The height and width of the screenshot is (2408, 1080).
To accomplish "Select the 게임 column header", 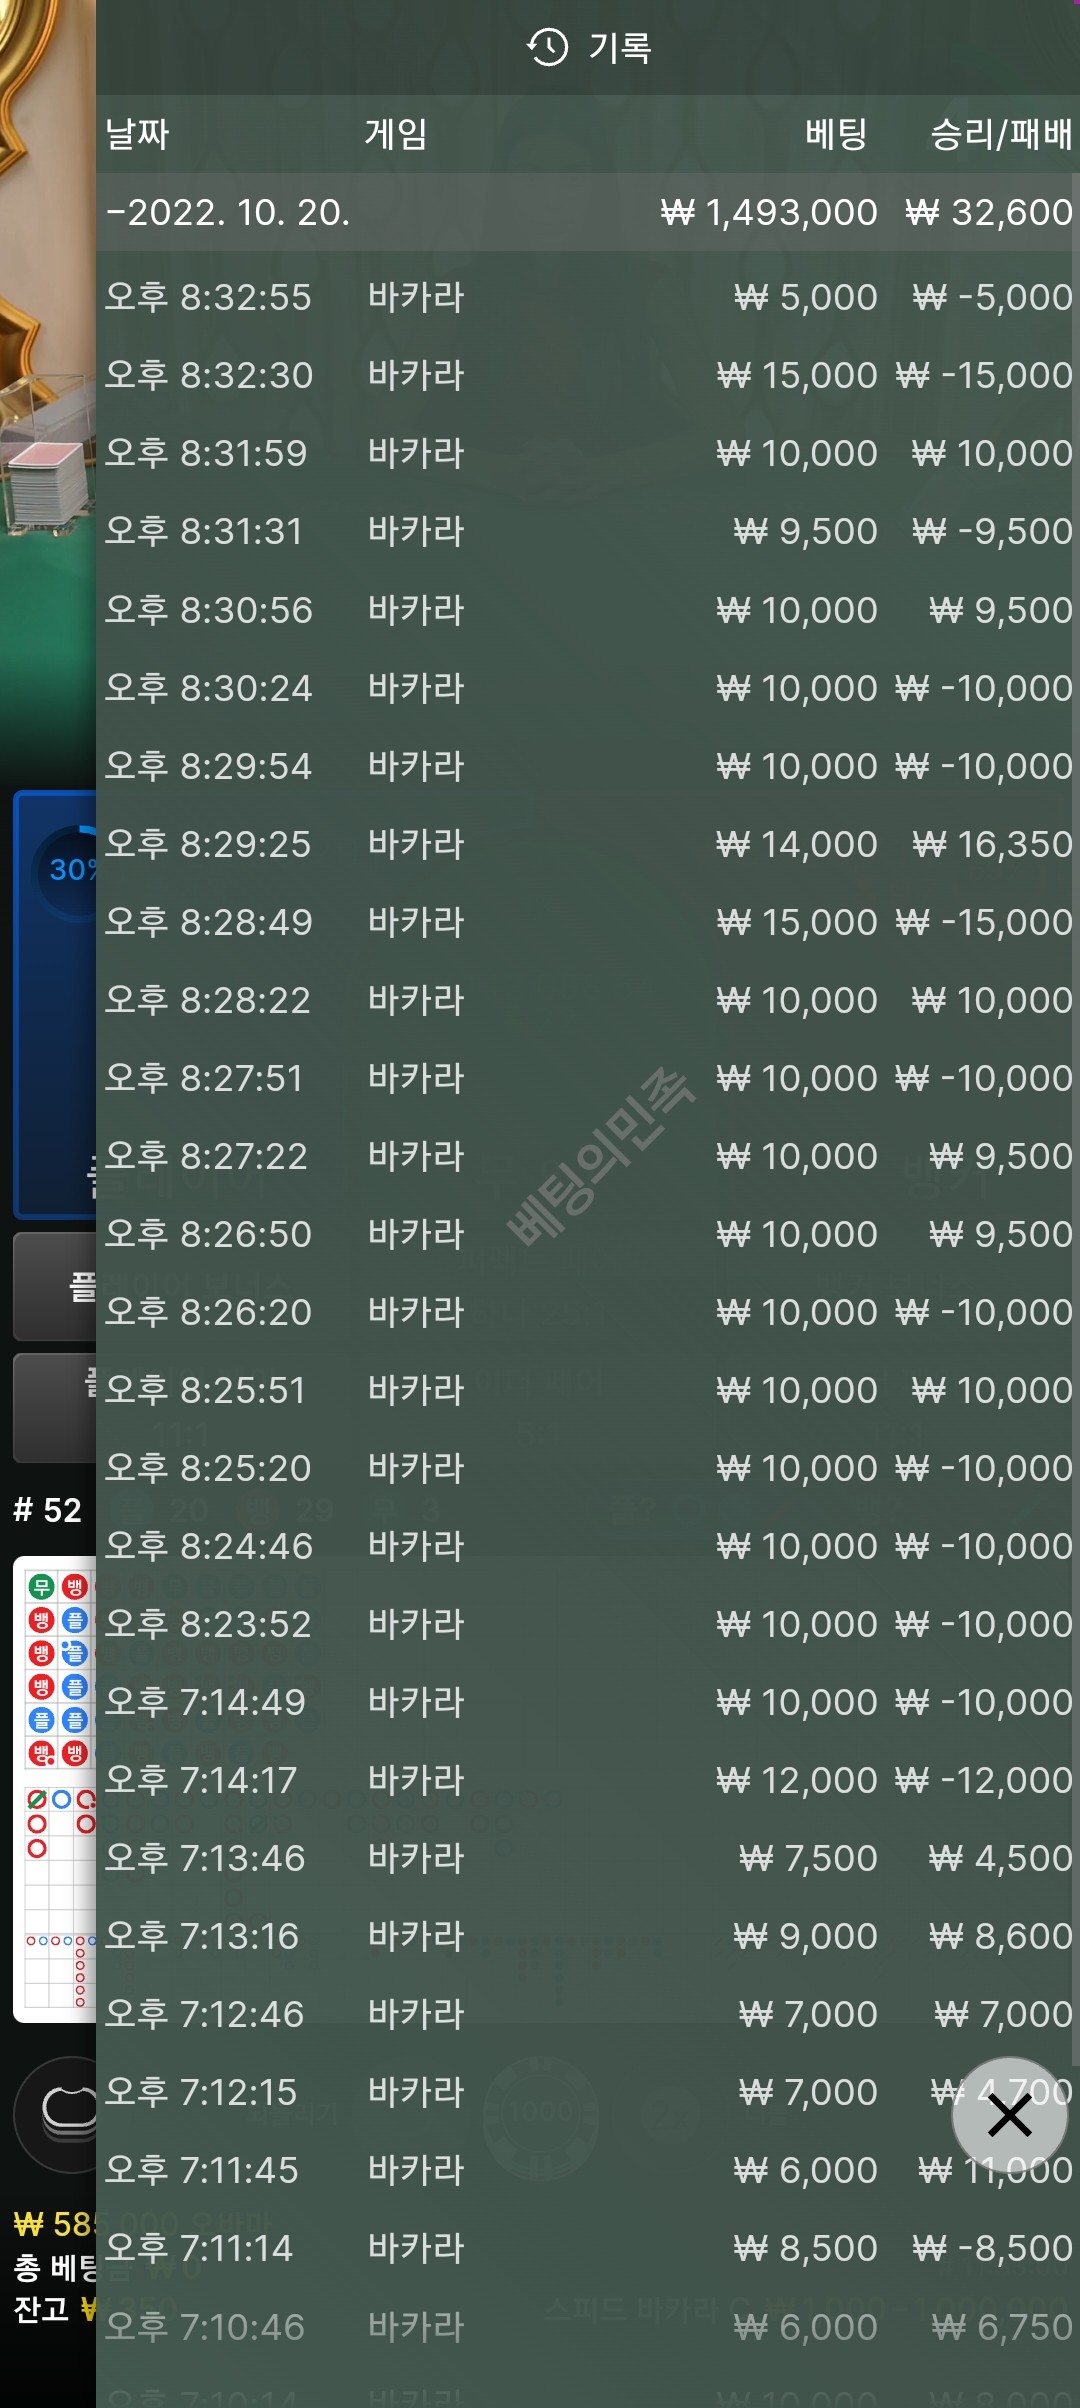I will pyautogui.click(x=396, y=134).
